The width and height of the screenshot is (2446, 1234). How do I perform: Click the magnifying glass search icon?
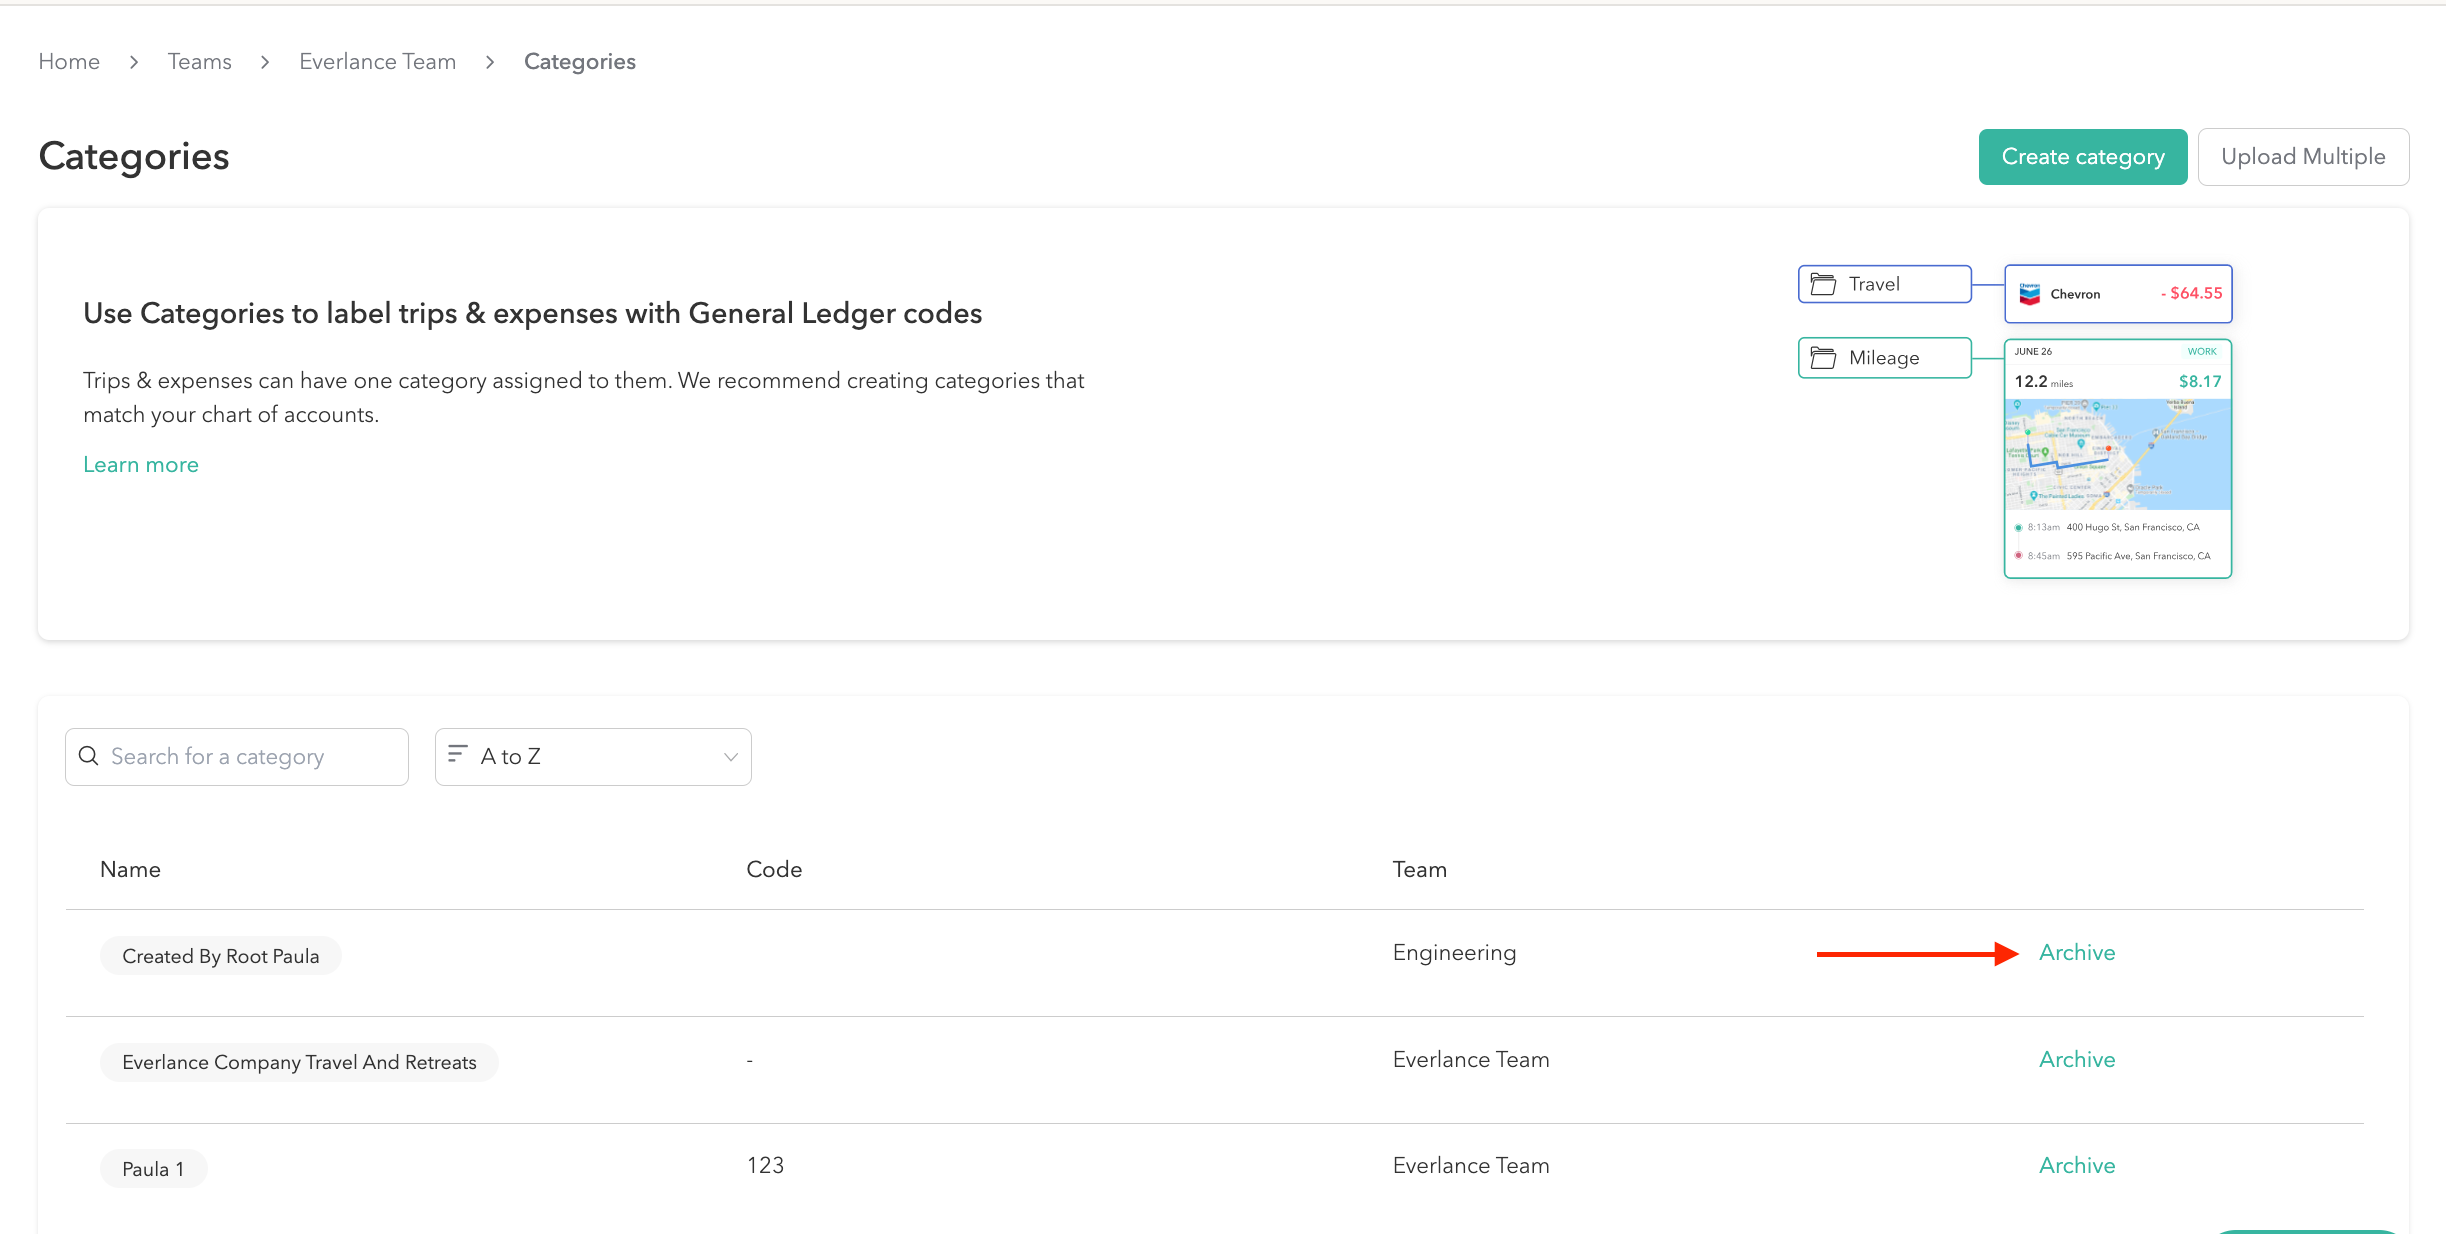point(88,756)
